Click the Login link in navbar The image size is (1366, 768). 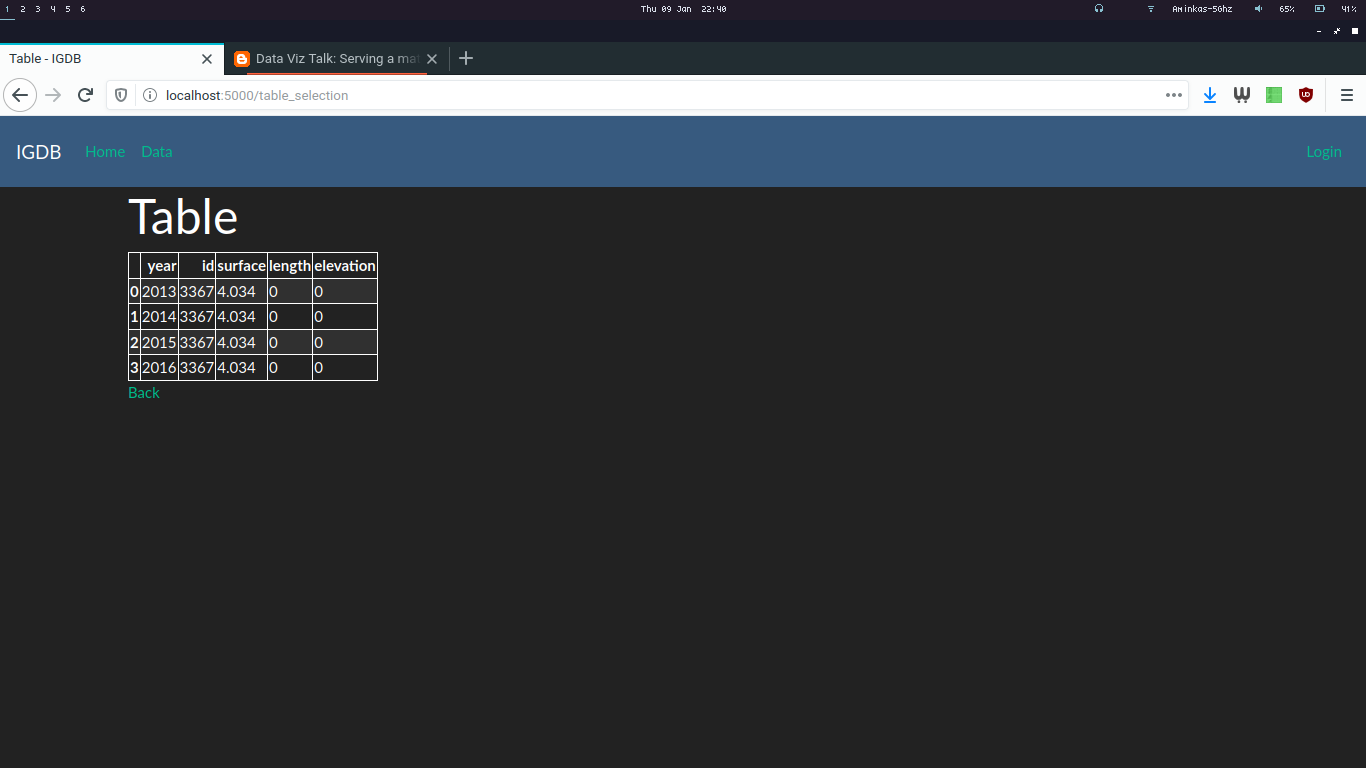point(1323,152)
